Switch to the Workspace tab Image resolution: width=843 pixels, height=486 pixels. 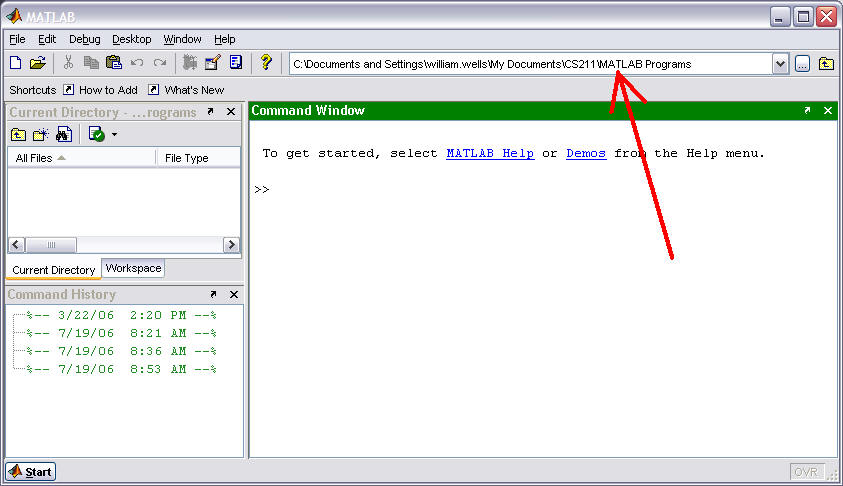click(x=133, y=268)
